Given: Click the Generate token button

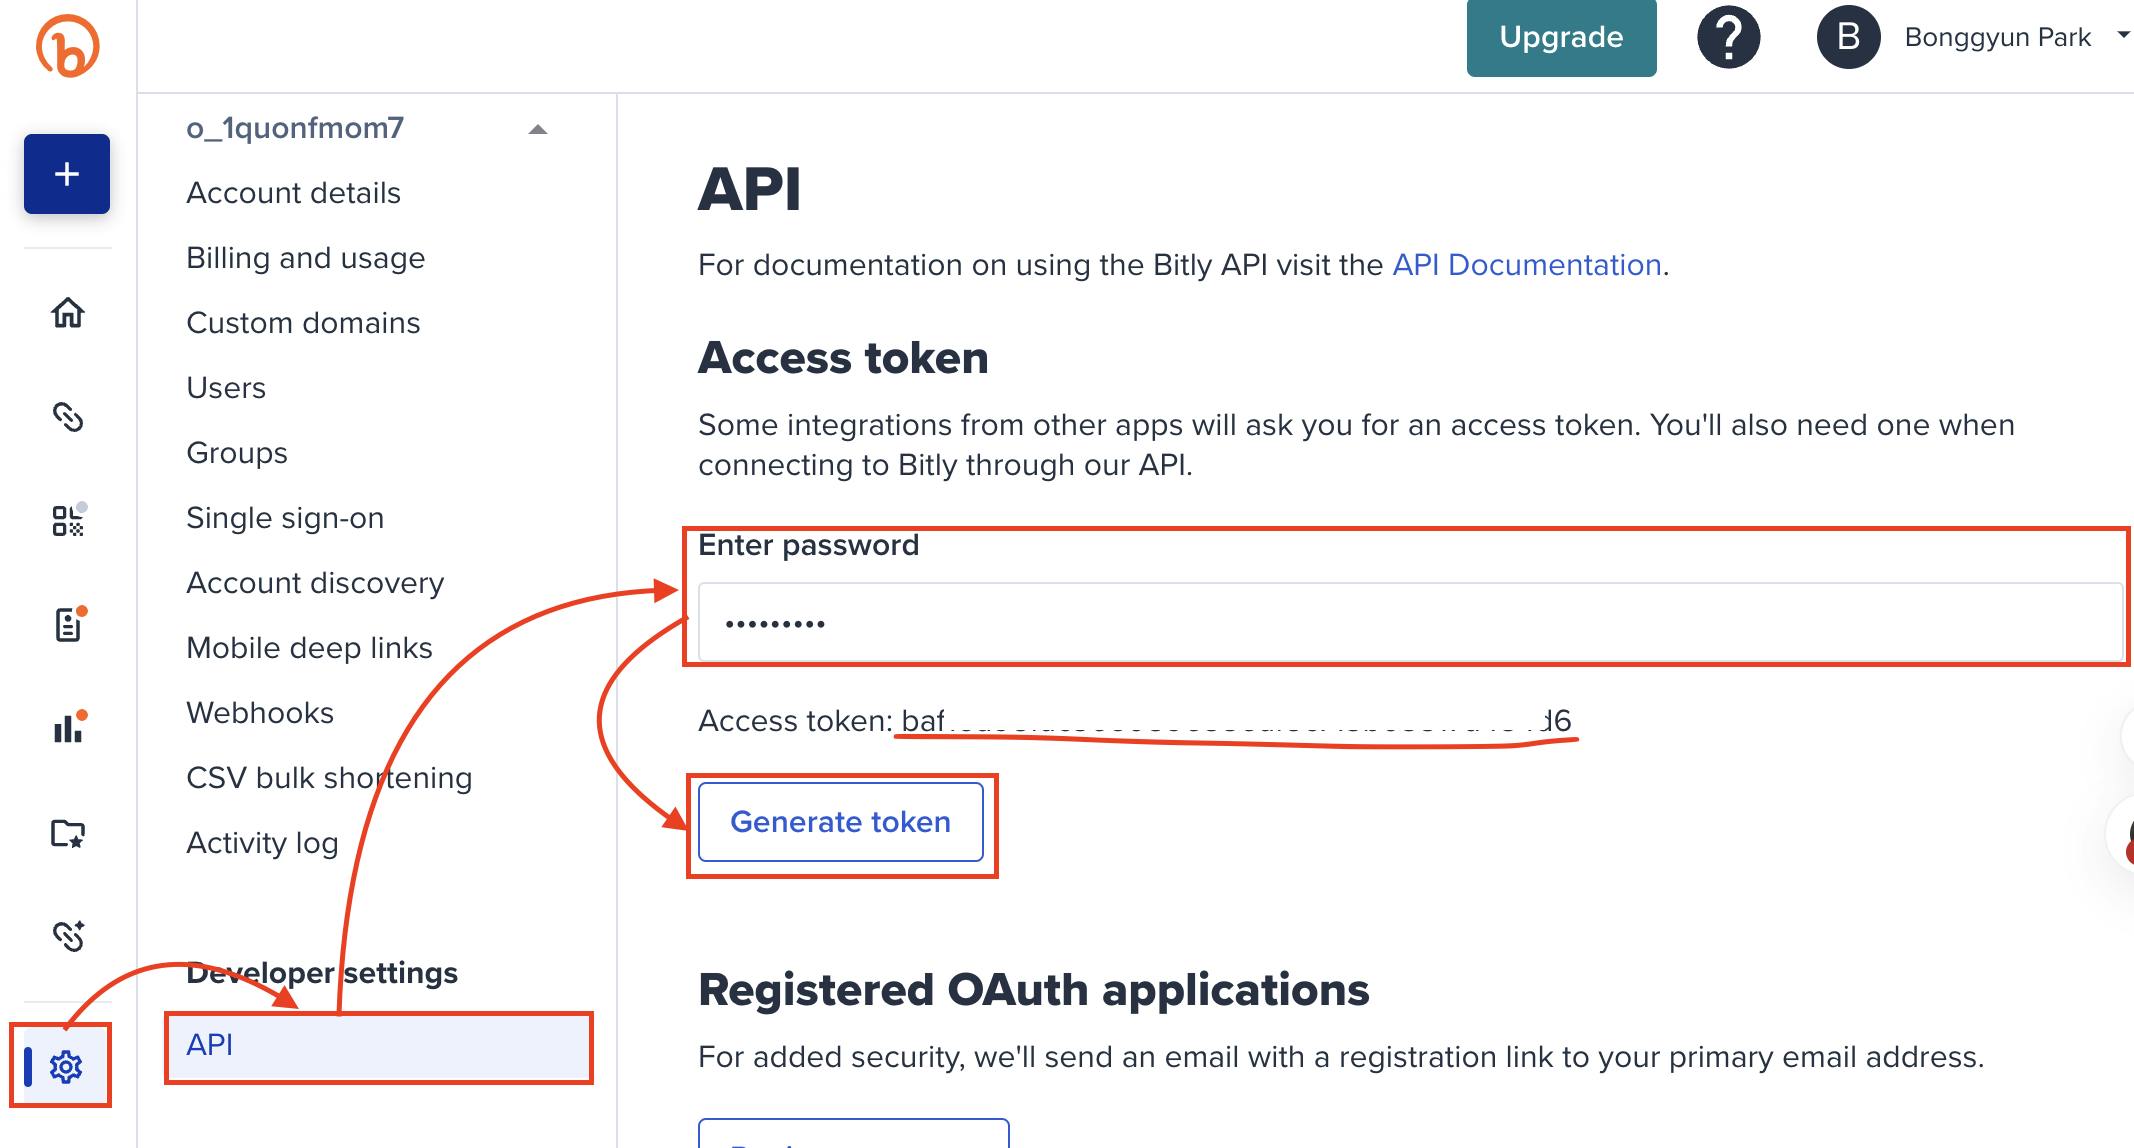Looking at the screenshot, I should click(840, 822).
